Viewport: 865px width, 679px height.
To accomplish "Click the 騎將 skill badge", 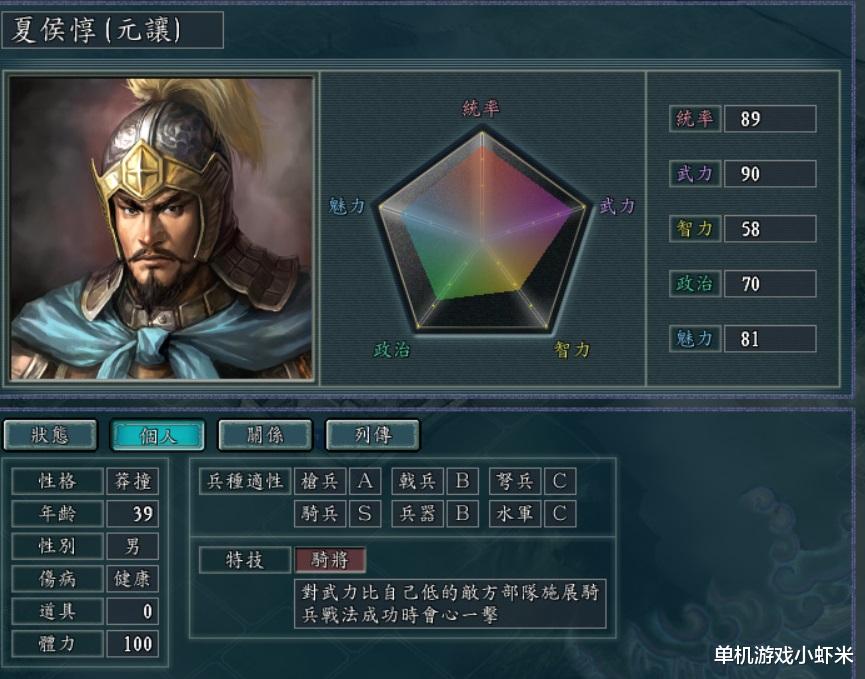I will pyautogui.click(x=330, y=560).
